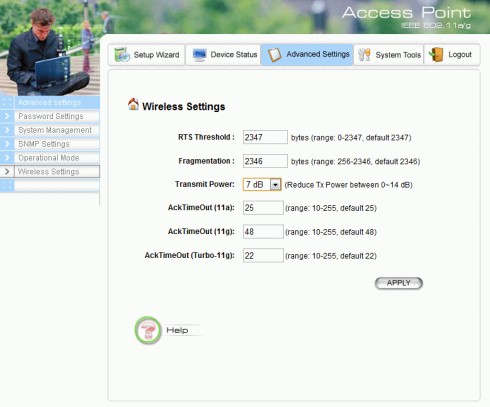
Task: Click the Help question mark icon
Action: (148, 330)
